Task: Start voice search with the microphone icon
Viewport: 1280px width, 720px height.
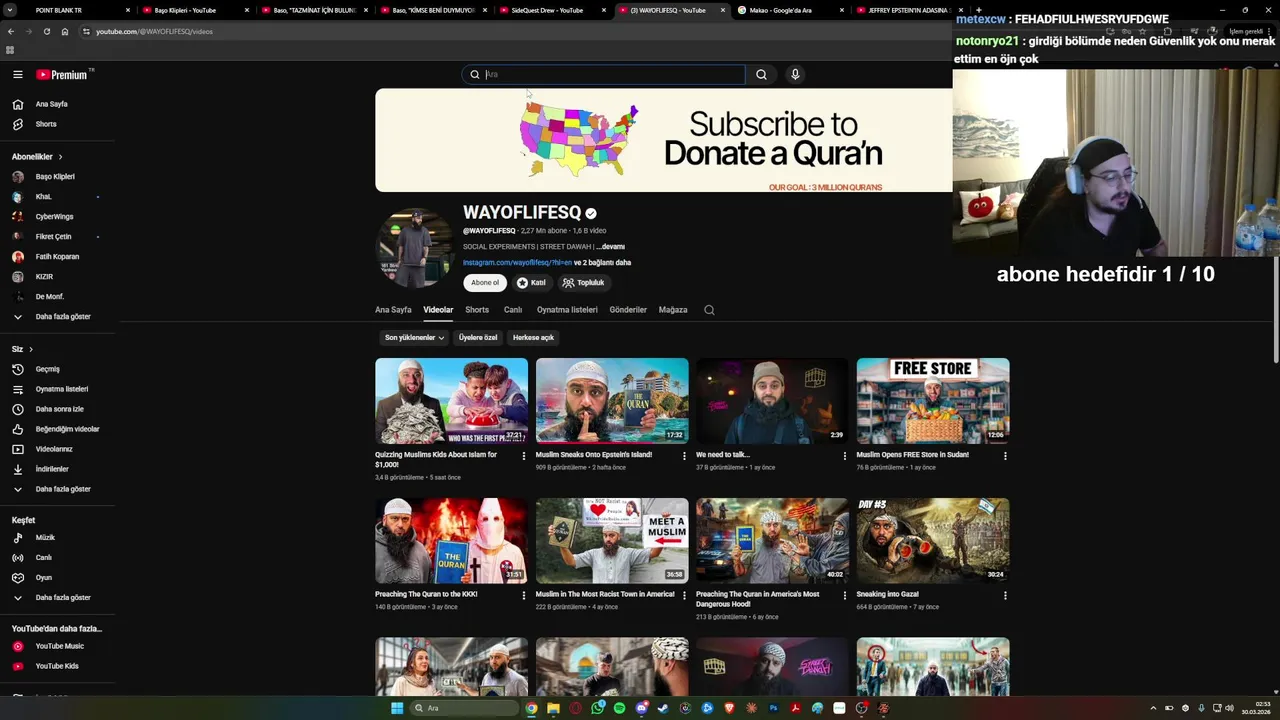Action: (x=795, y=74)
